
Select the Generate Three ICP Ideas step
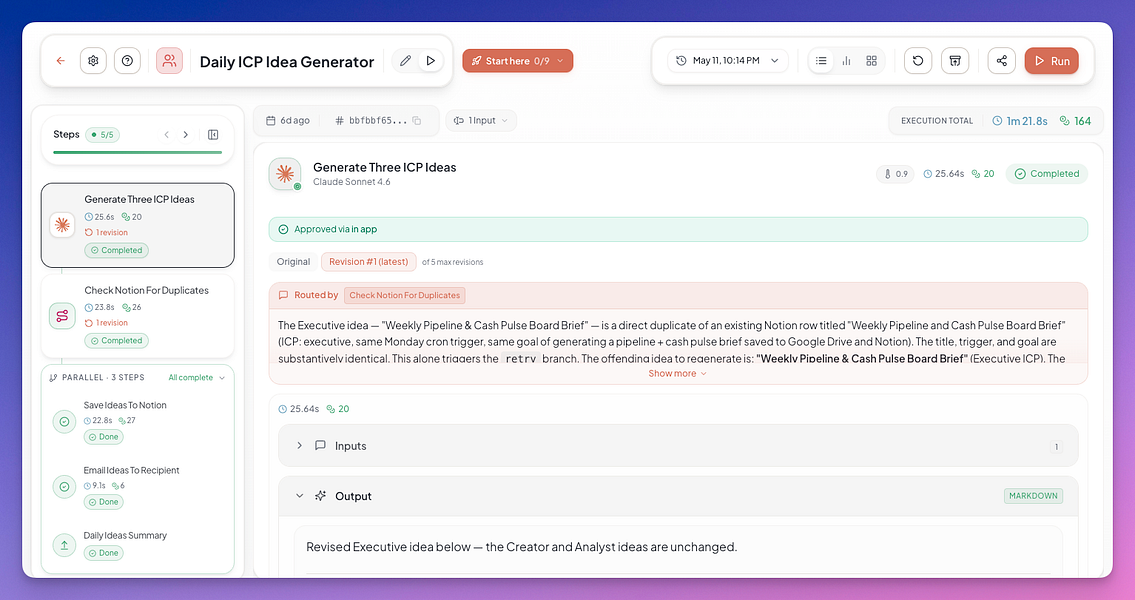138,225
